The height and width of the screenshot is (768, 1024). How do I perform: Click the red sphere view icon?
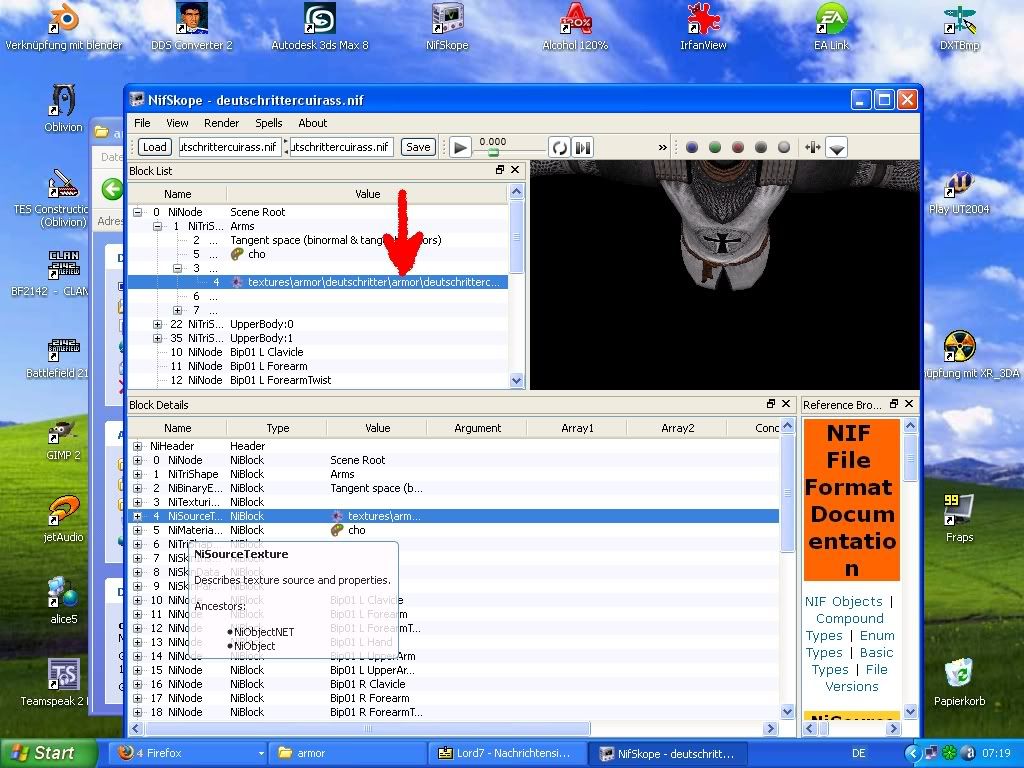(738, 148)
